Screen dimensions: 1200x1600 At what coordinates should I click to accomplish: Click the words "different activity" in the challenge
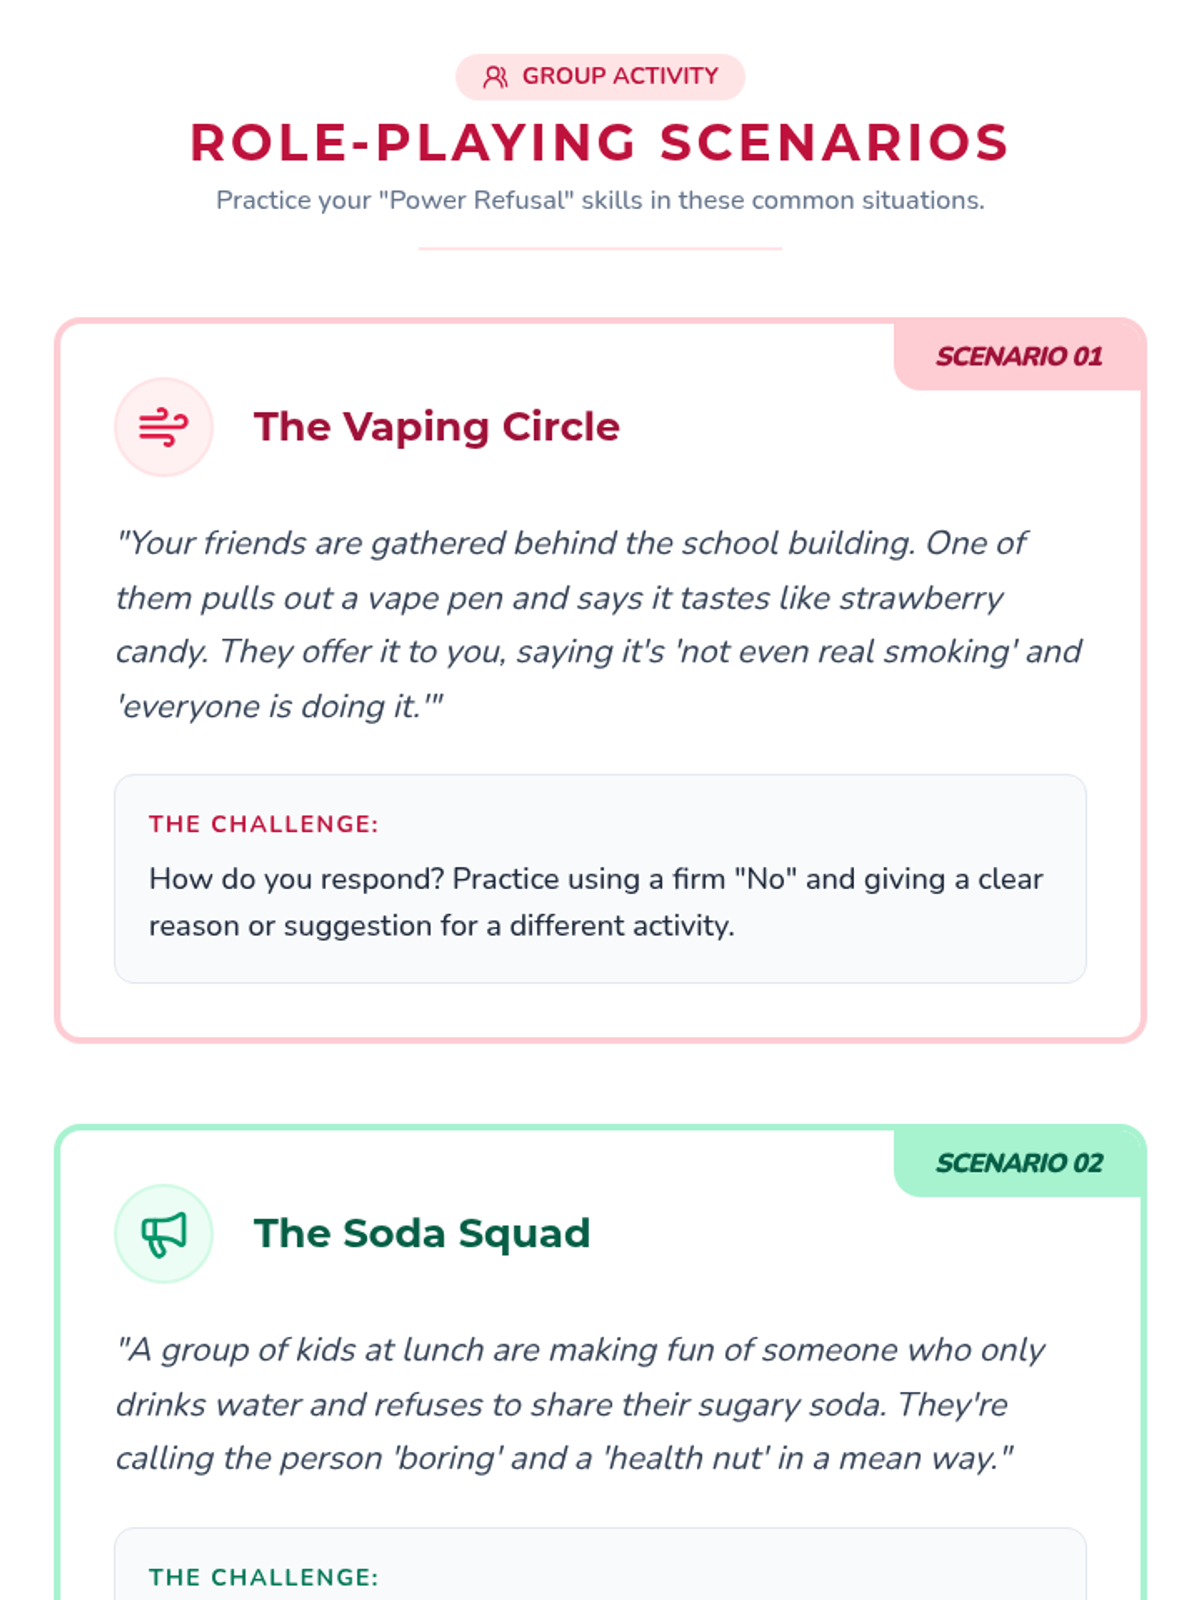621,926
